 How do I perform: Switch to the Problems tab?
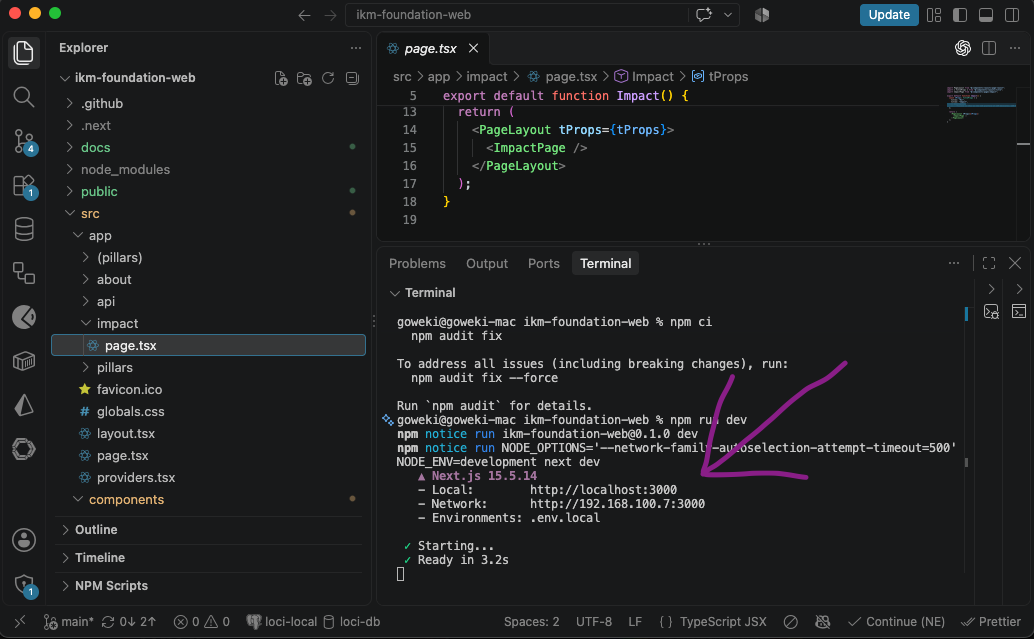417,264
